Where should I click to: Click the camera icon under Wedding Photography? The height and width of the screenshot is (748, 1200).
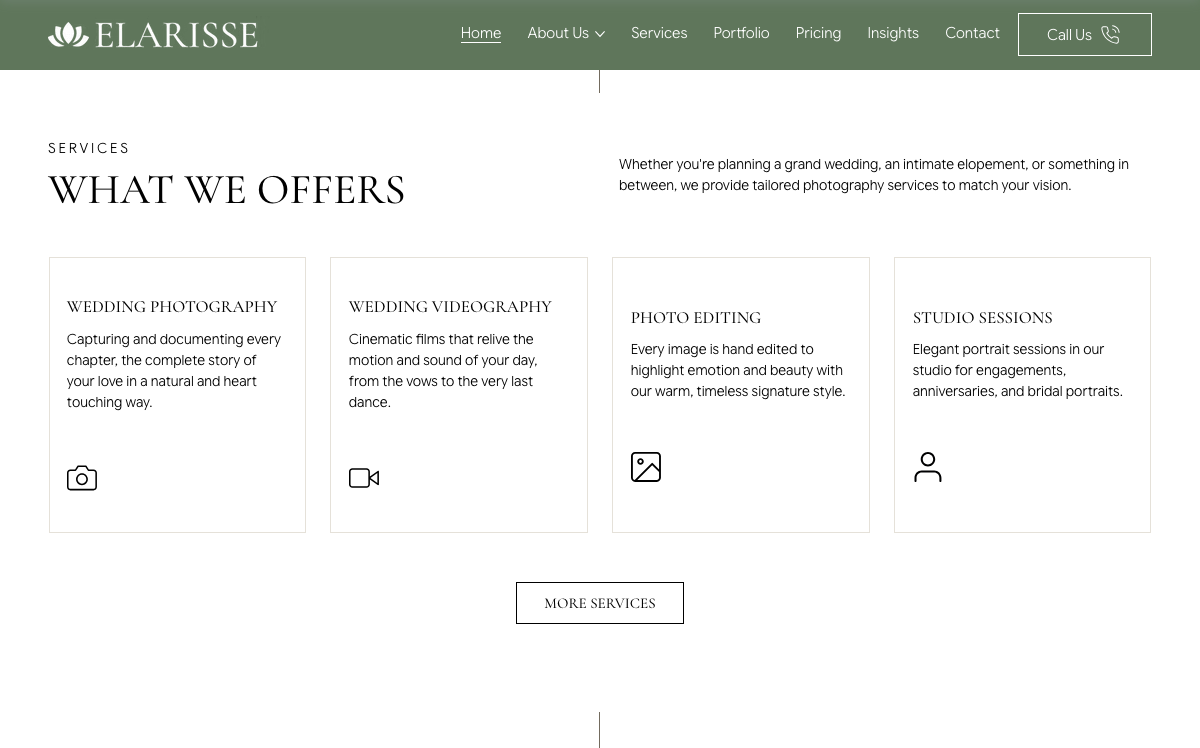point(82,478)
